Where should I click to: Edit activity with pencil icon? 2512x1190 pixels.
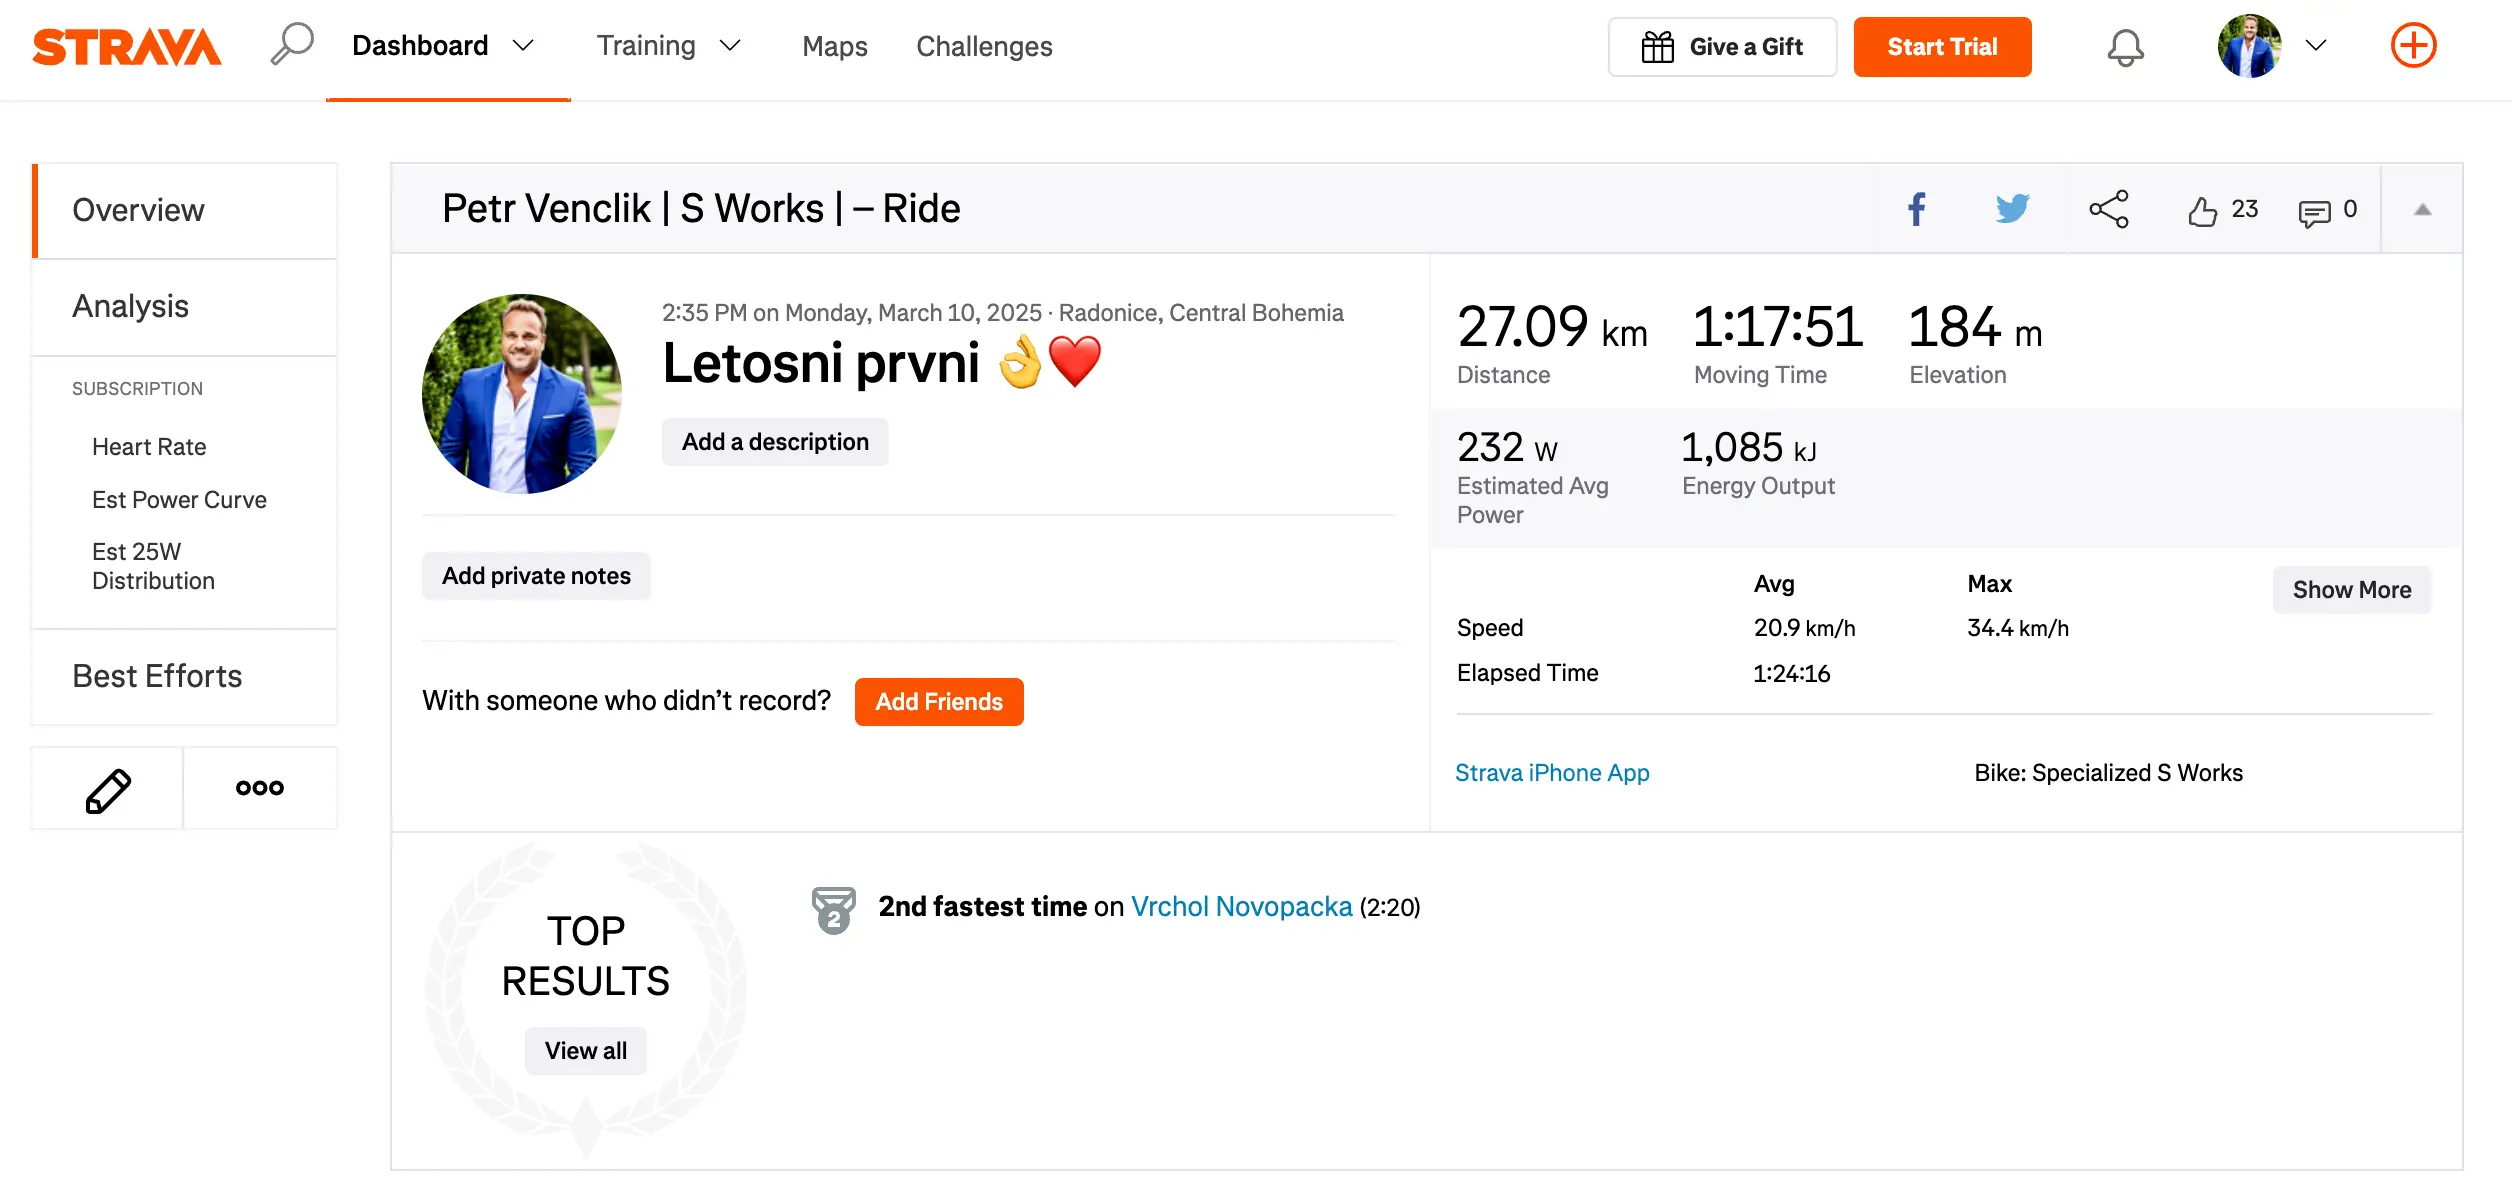coord(108,790)
